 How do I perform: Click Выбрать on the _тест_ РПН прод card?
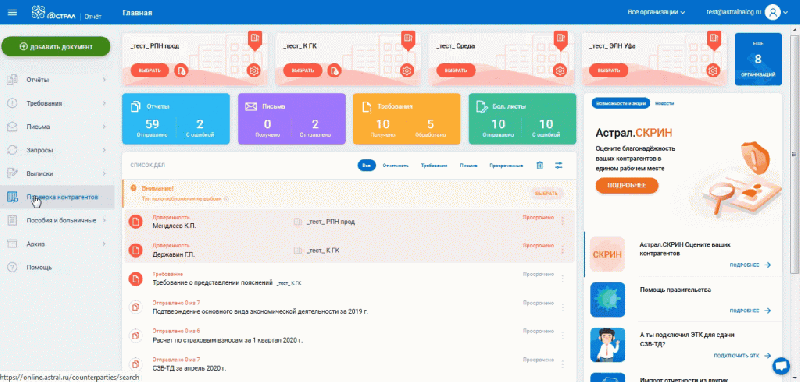pyautogui.click(x=150, y=70)
